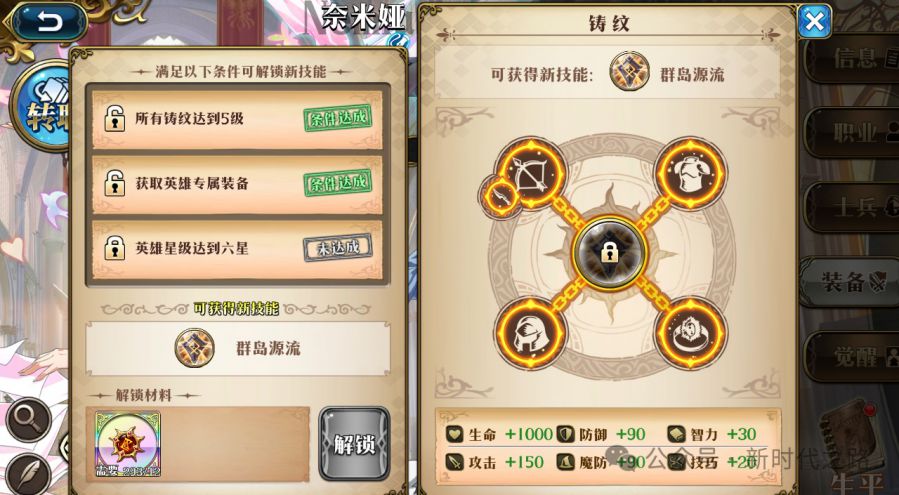899x495 pixels.
Task: Select the helmet rune node
Action: tap(531, 333)
